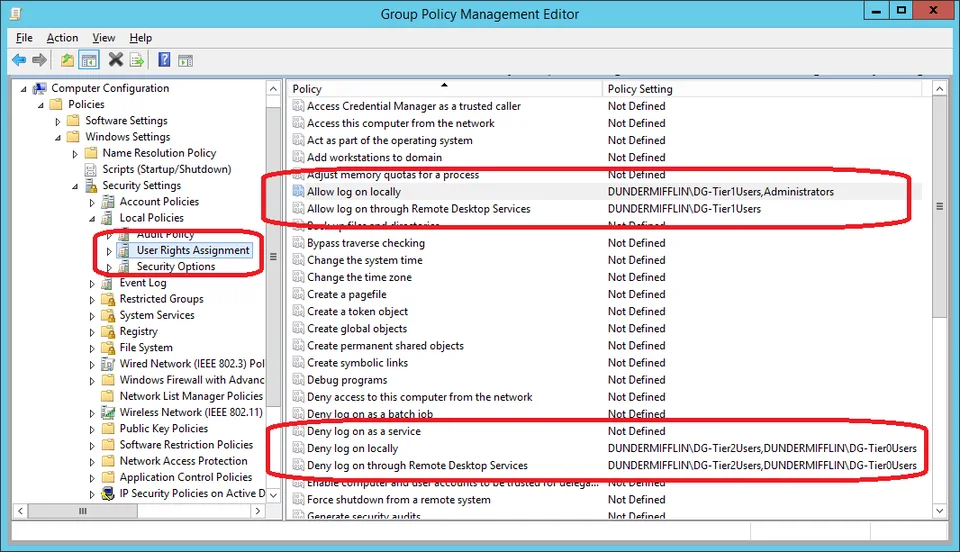Image resolution: width=960 pixels, height=552 pixels.
Task: Click the Policies folder icon in the tree
Action: pyautogui.click(x=56, y=104)
